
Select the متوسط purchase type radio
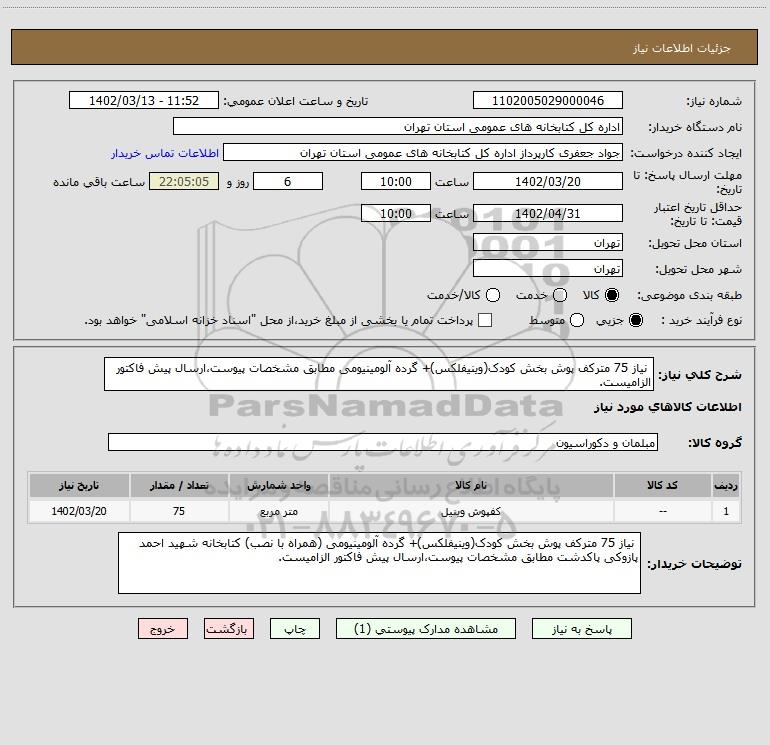(577, 320)
